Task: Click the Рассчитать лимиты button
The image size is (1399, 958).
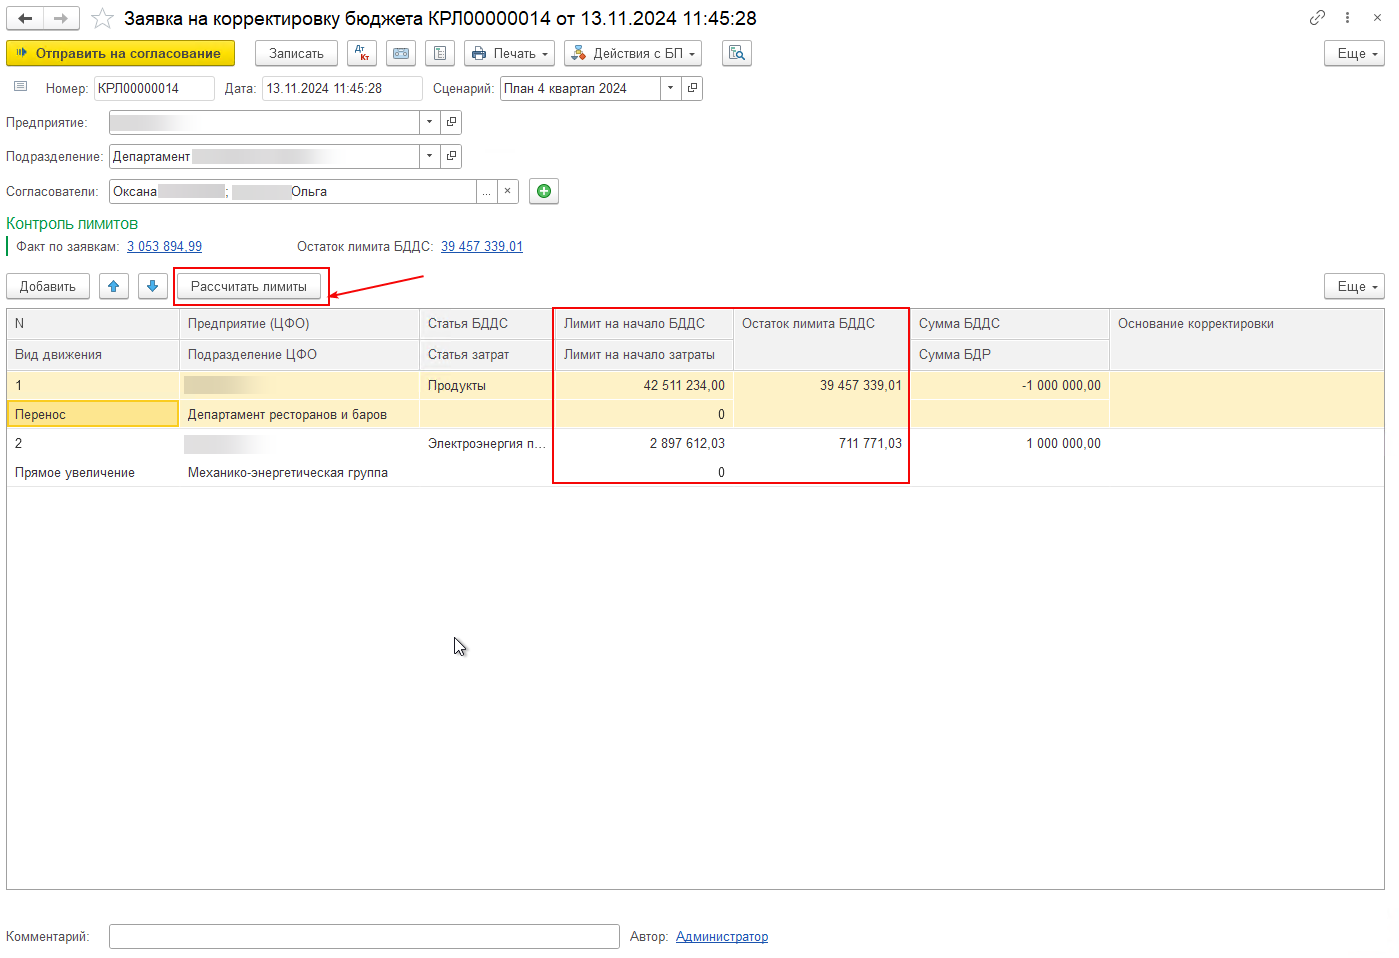Action: coord(249,286)
